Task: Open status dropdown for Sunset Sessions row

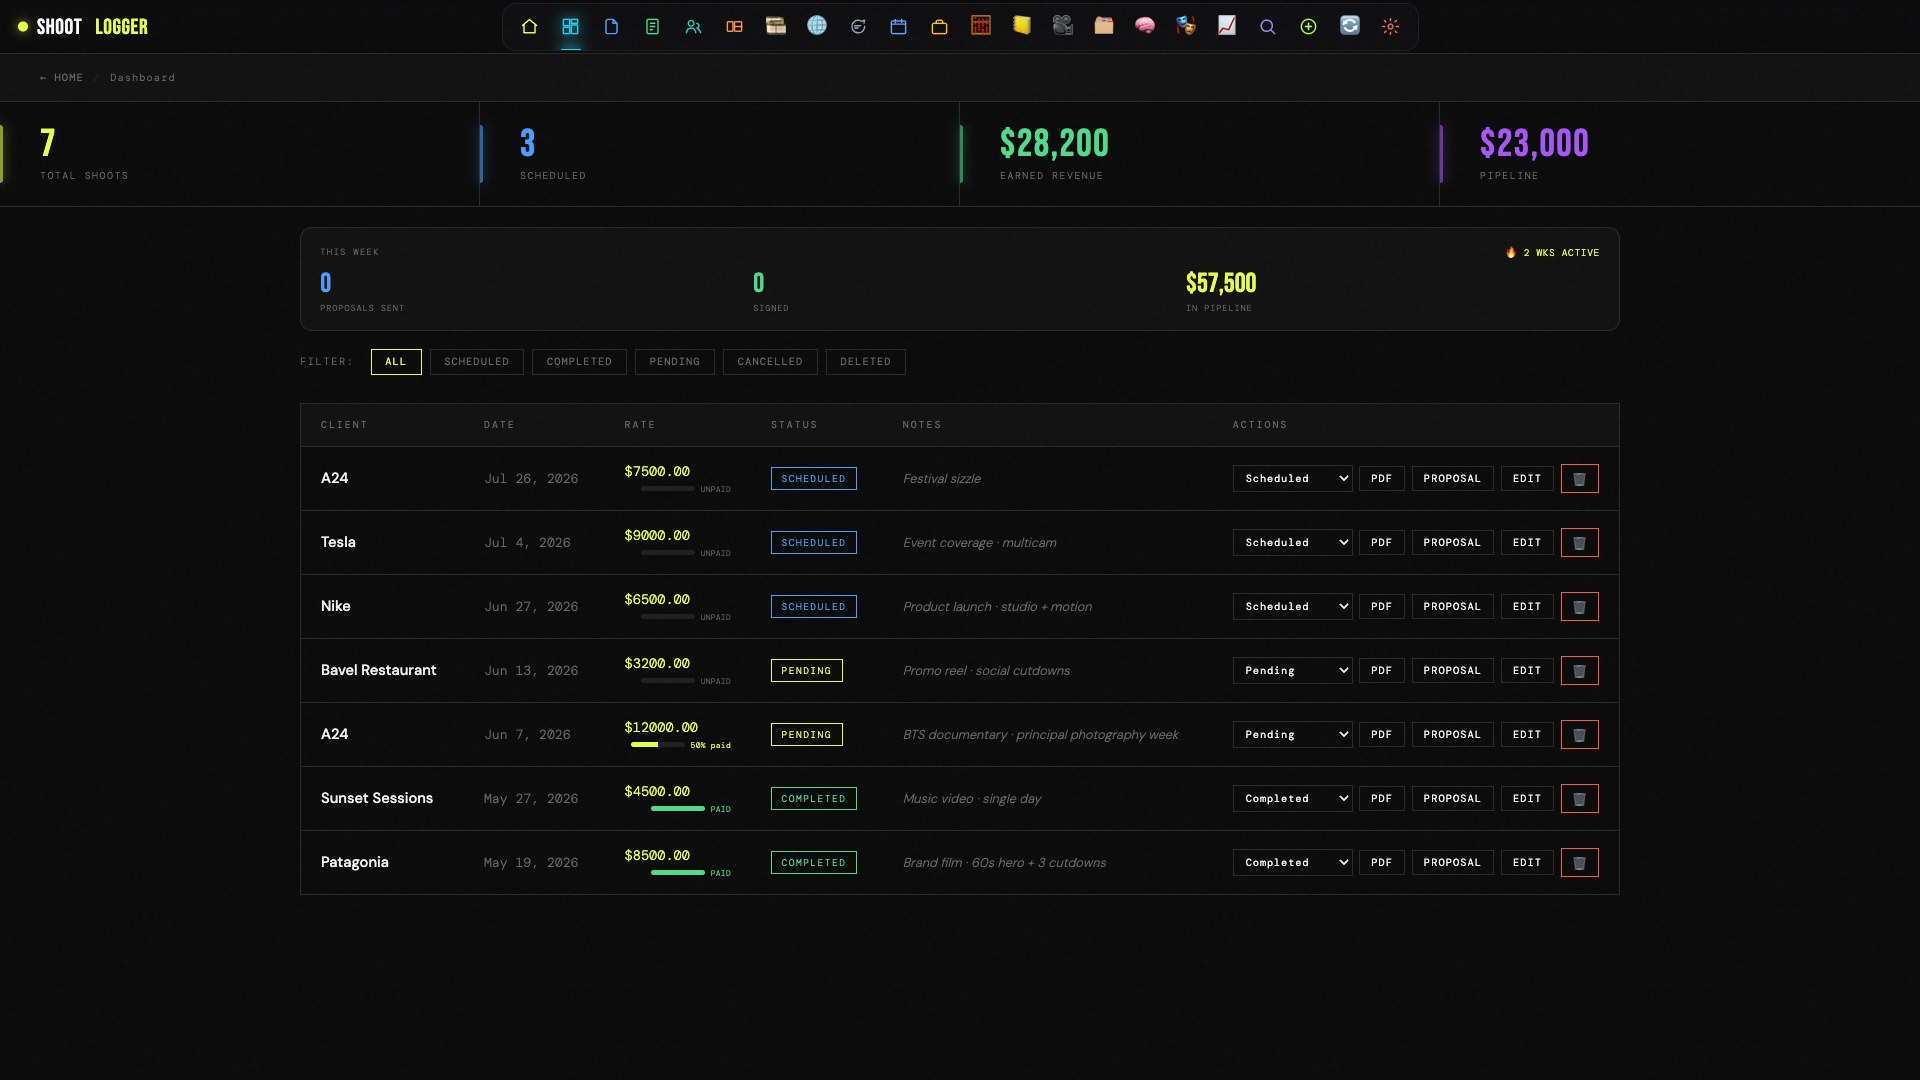Action: click(1292, 799)
